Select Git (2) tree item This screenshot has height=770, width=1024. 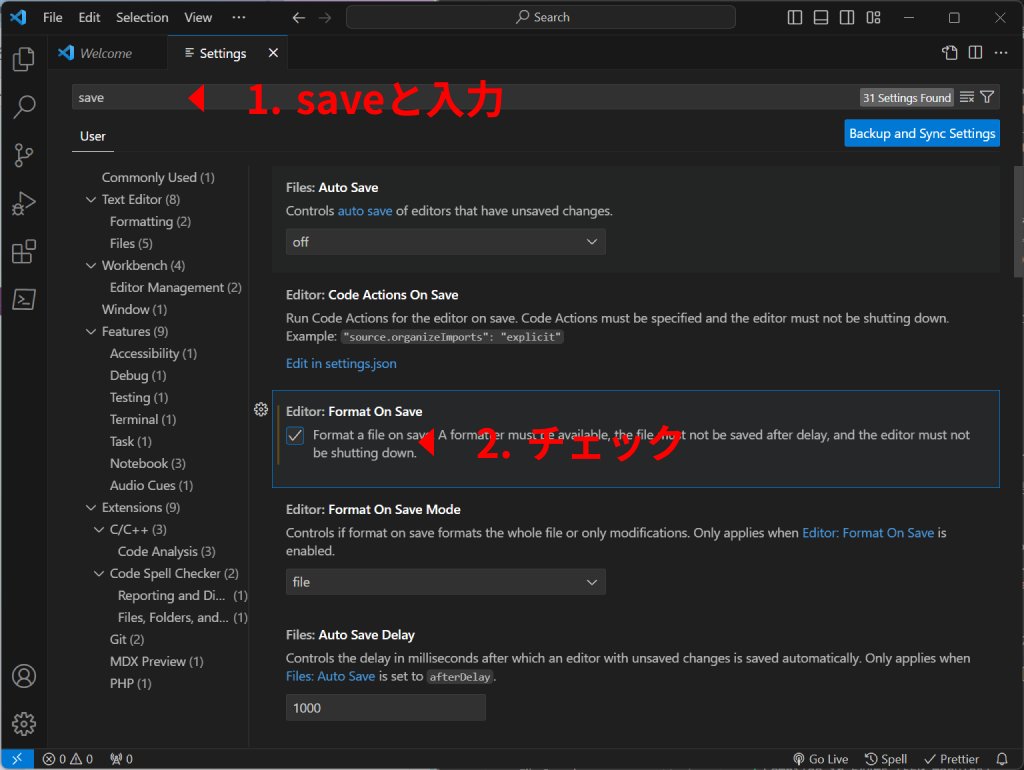tap(127, 639)
